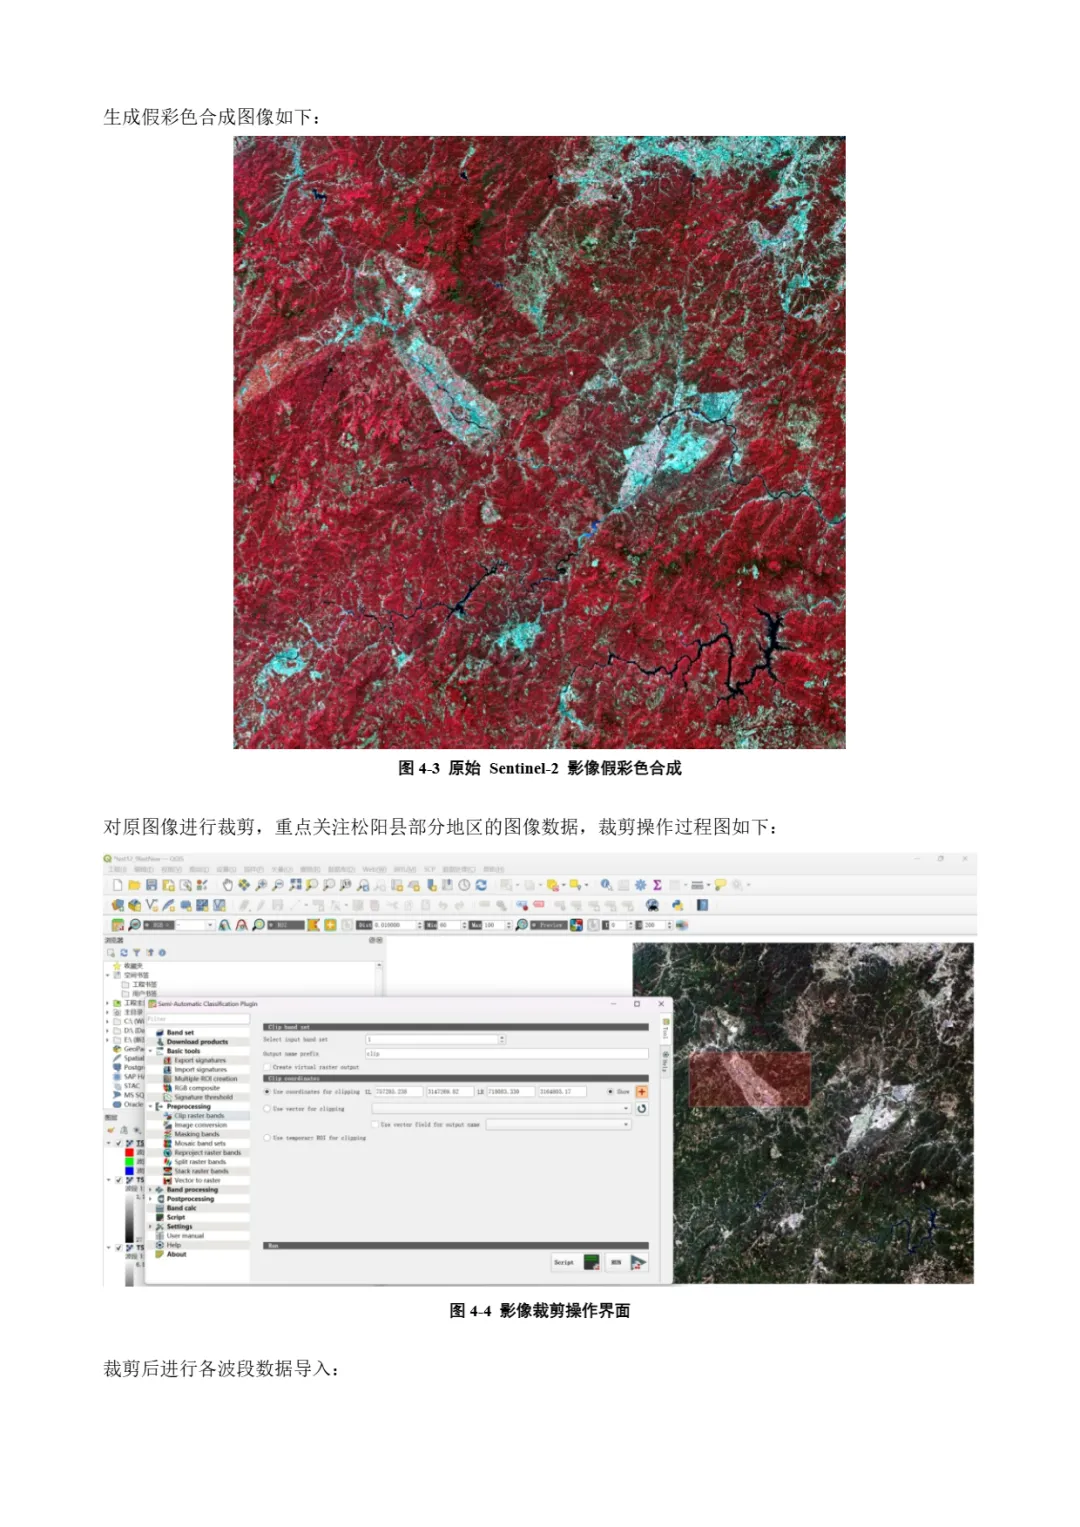The height and width of the screenshot is (1527, 1080).
Task: Click the New Project icon in QGIS toolbar
Action: coord(117,885)
